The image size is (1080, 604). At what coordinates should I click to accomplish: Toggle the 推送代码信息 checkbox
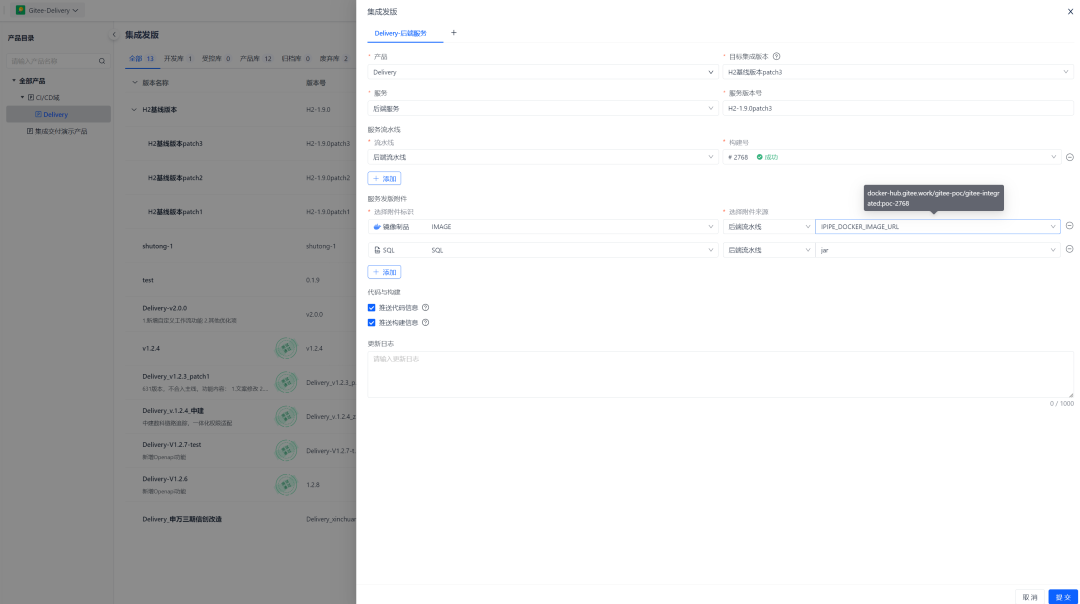coord(372,308)
